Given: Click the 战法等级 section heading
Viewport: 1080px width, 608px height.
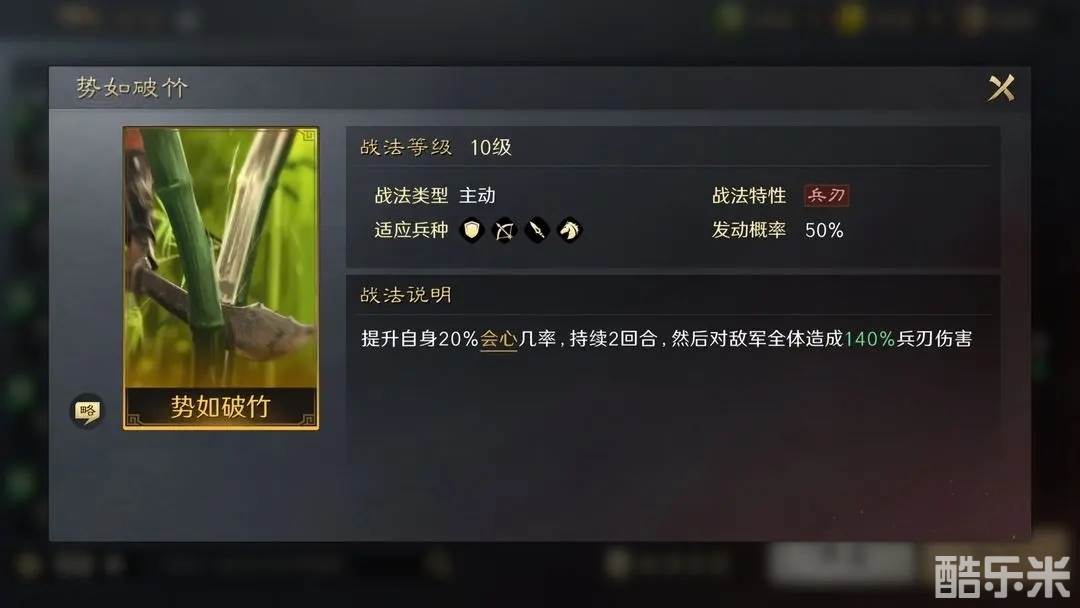Looking at the screenshot, I should (x=406, y=147).
